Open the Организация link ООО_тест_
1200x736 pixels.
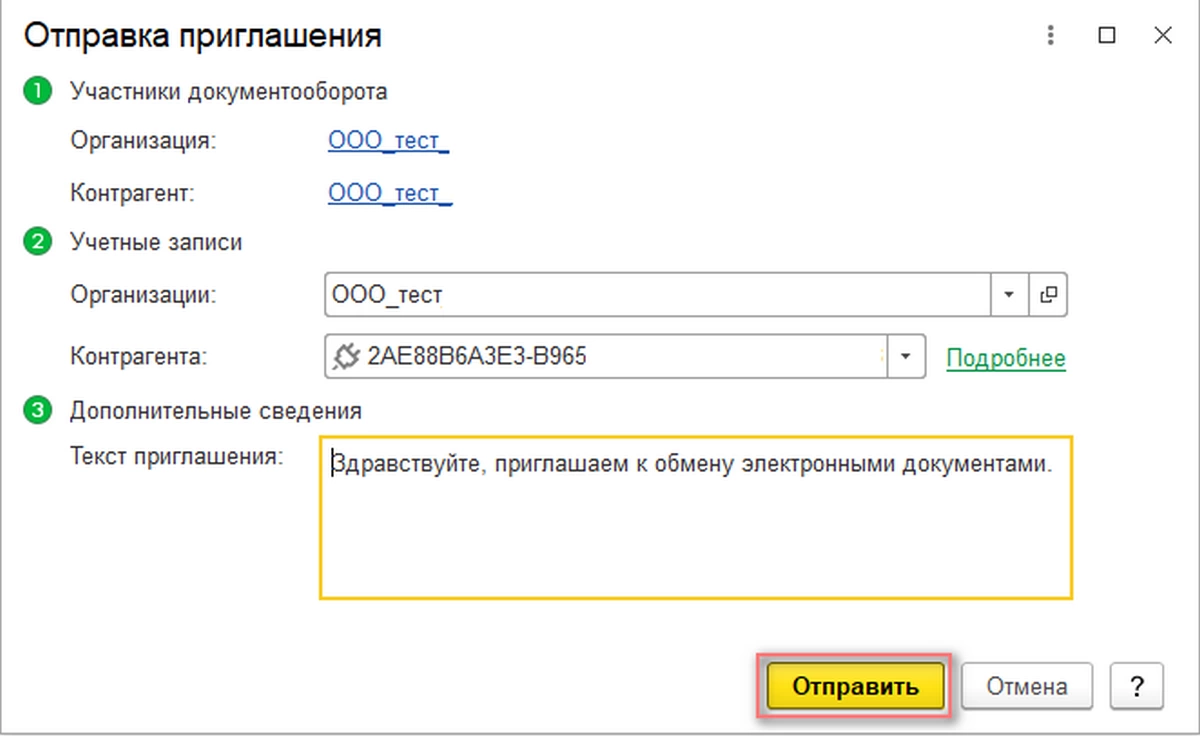click(x=388, y=141)
